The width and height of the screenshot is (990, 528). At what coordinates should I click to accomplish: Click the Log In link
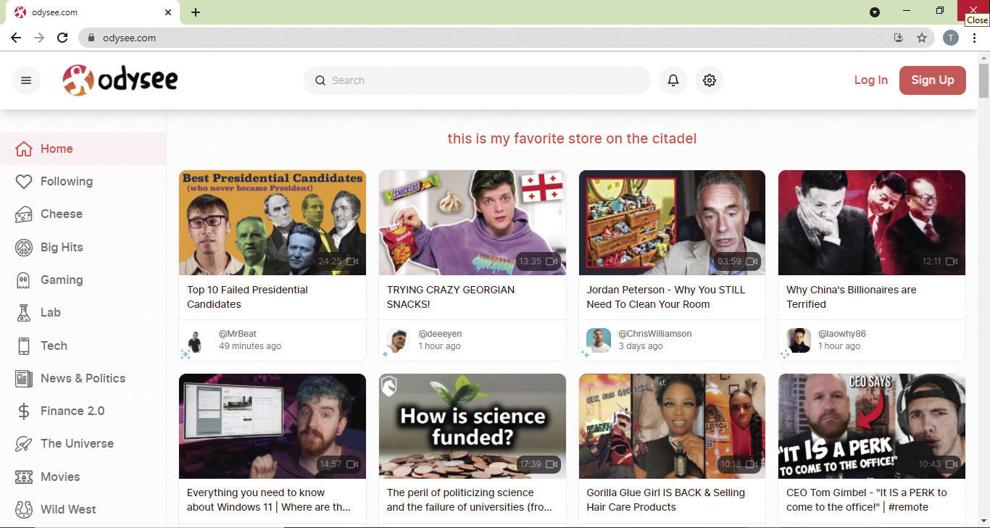coord(871,80)
